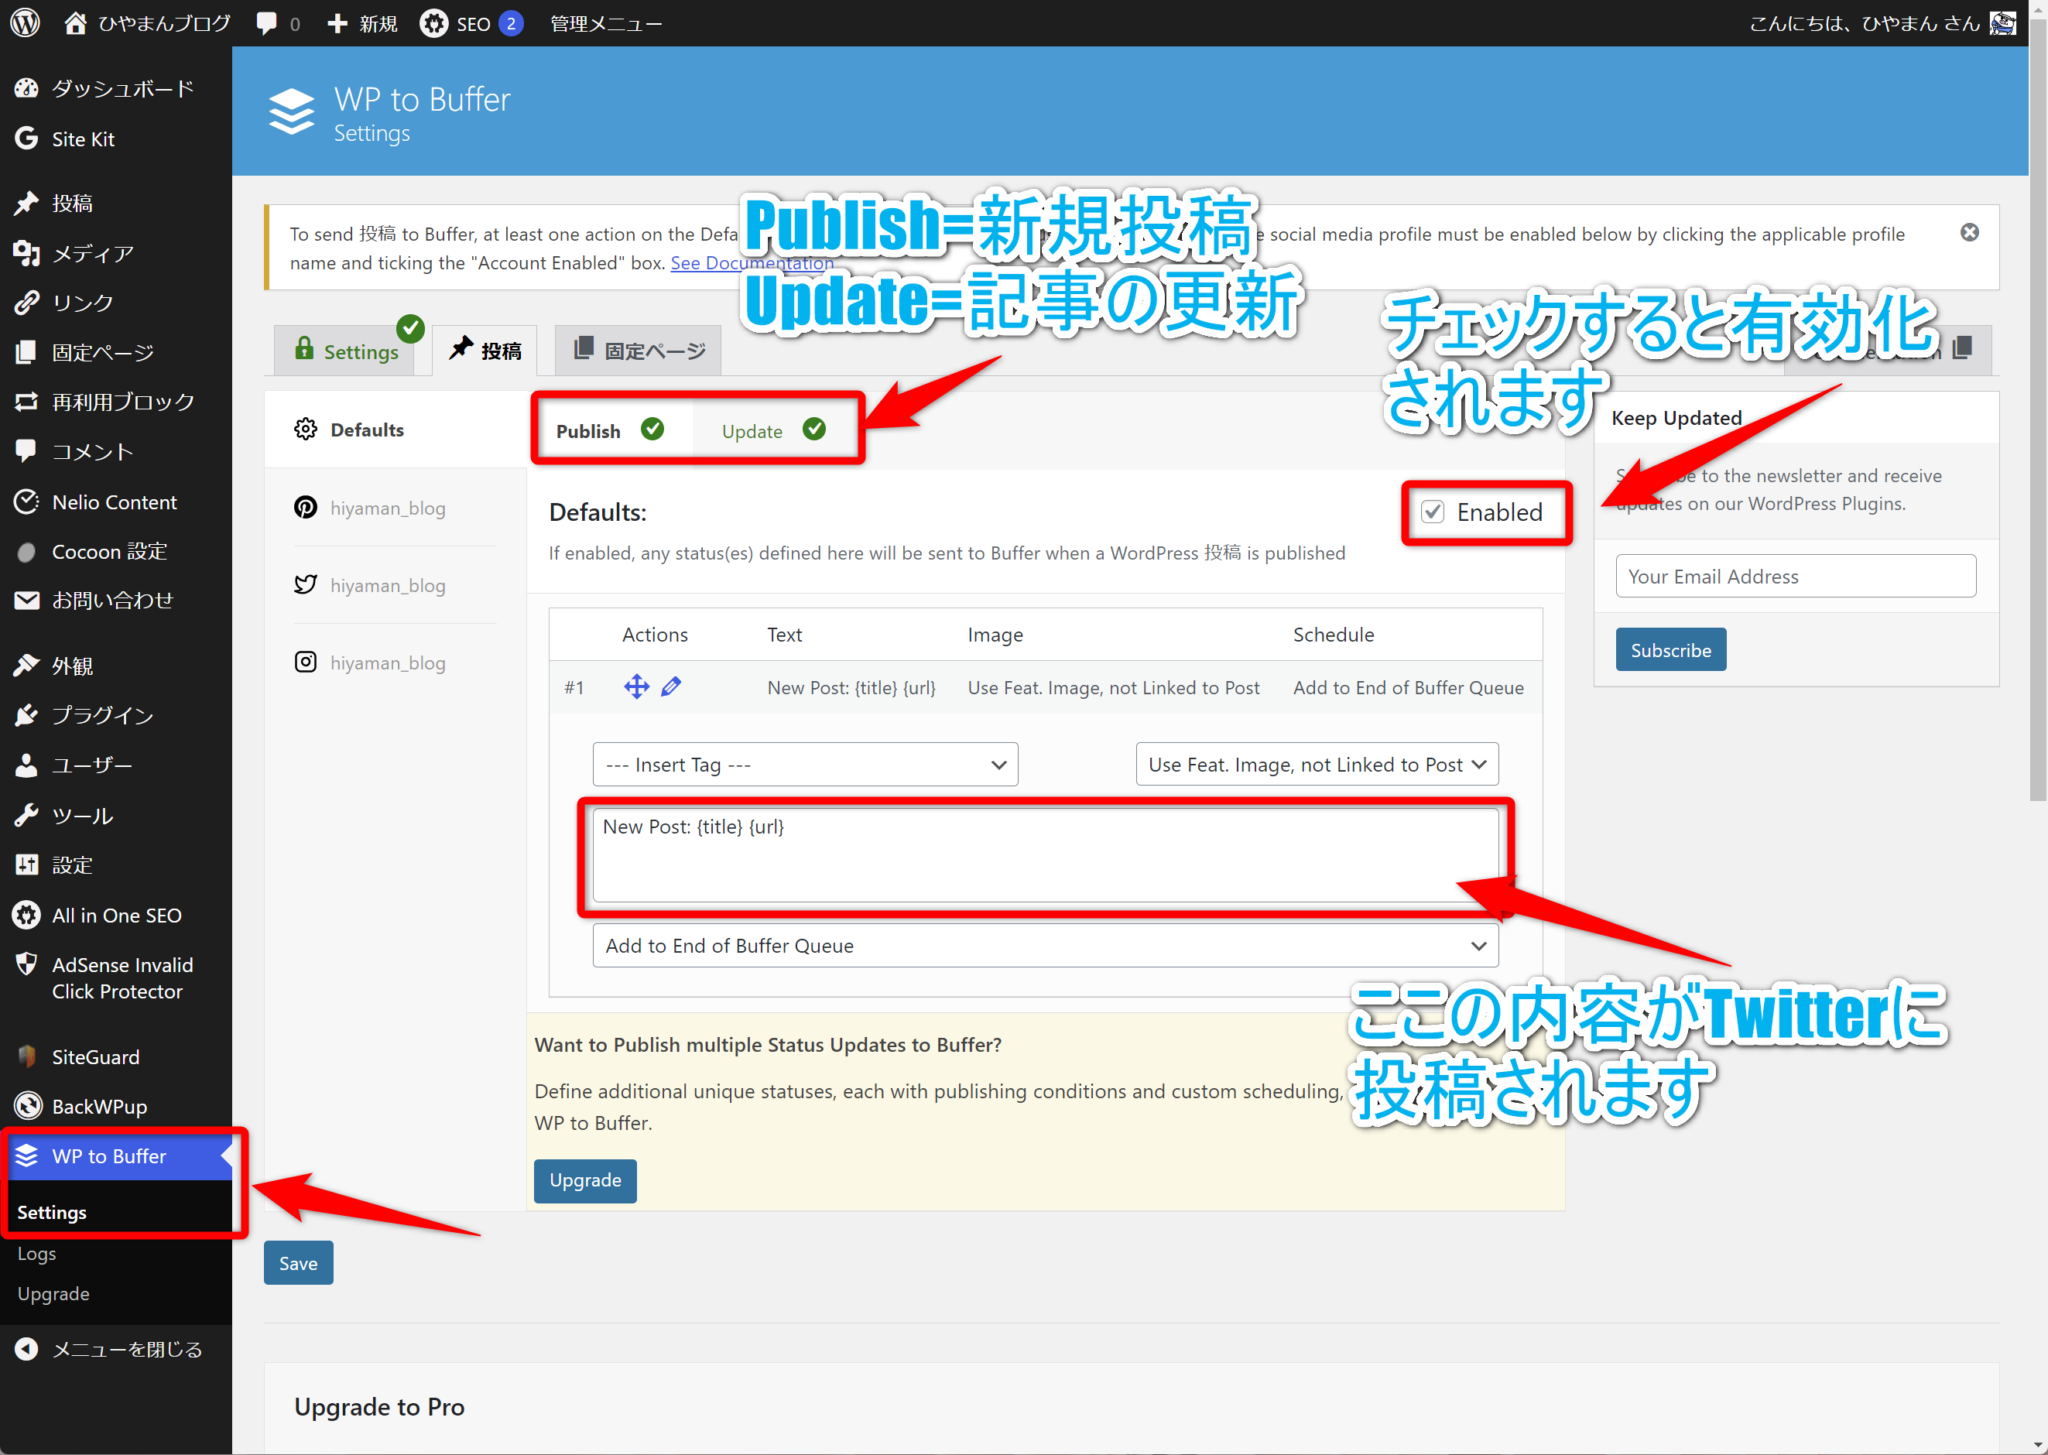Edit status #1 with the pencil icon
The height and width of the screenshot is (1455, 2048).
coord(671,686)
